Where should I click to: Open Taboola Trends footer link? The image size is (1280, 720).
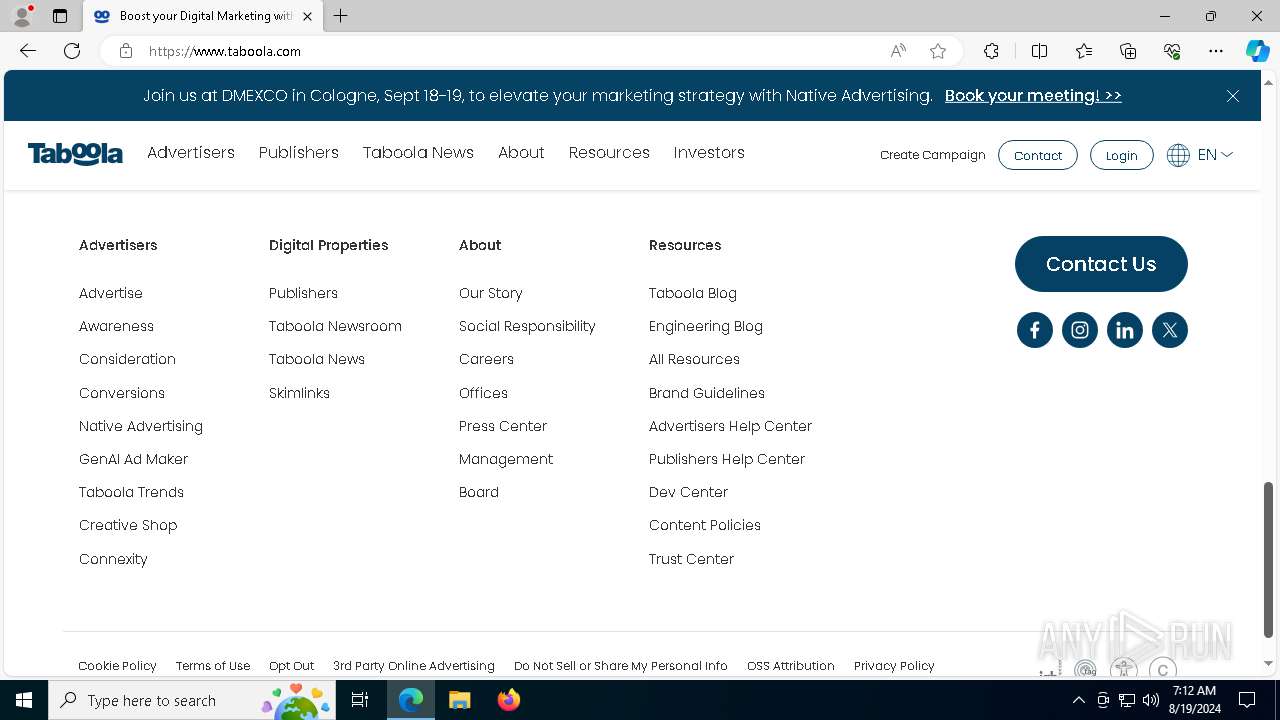click(x=131, y=492)
